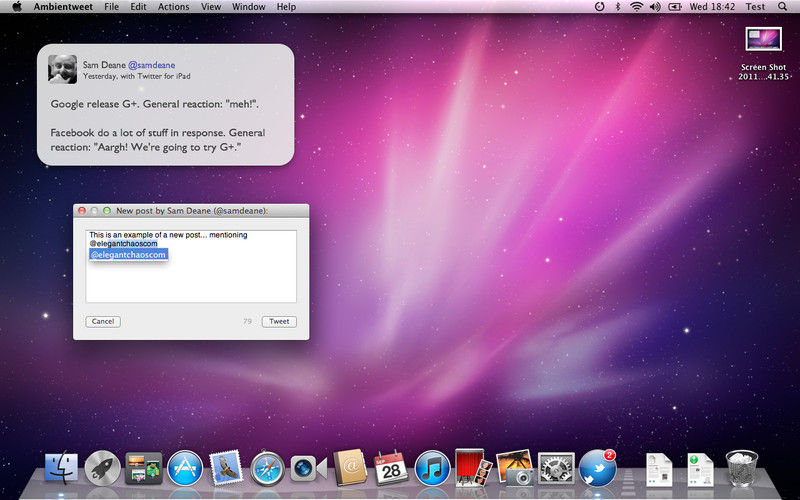Launch Launchpad rocket icon in dock
The width and height of the screenshot is (800, 500).
(x=102, y=468)
